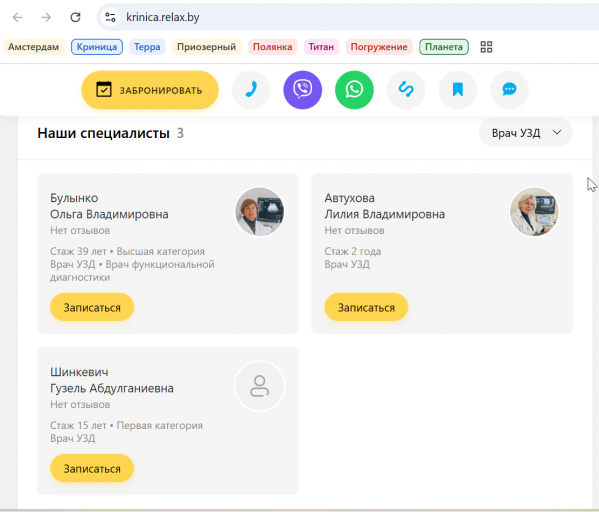Open Viber contact icon

[x=303, y=90]
